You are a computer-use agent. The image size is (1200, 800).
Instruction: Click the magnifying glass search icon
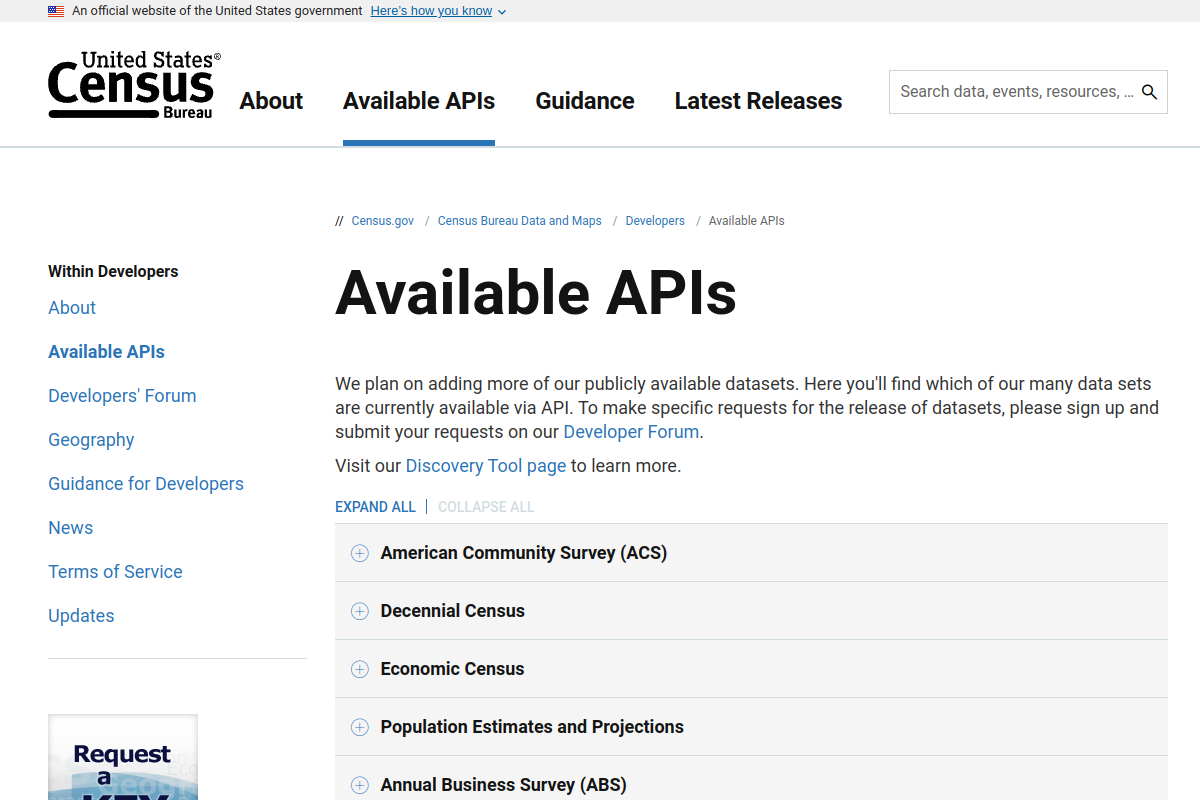pyautogui.click(x=1149, y=92)
